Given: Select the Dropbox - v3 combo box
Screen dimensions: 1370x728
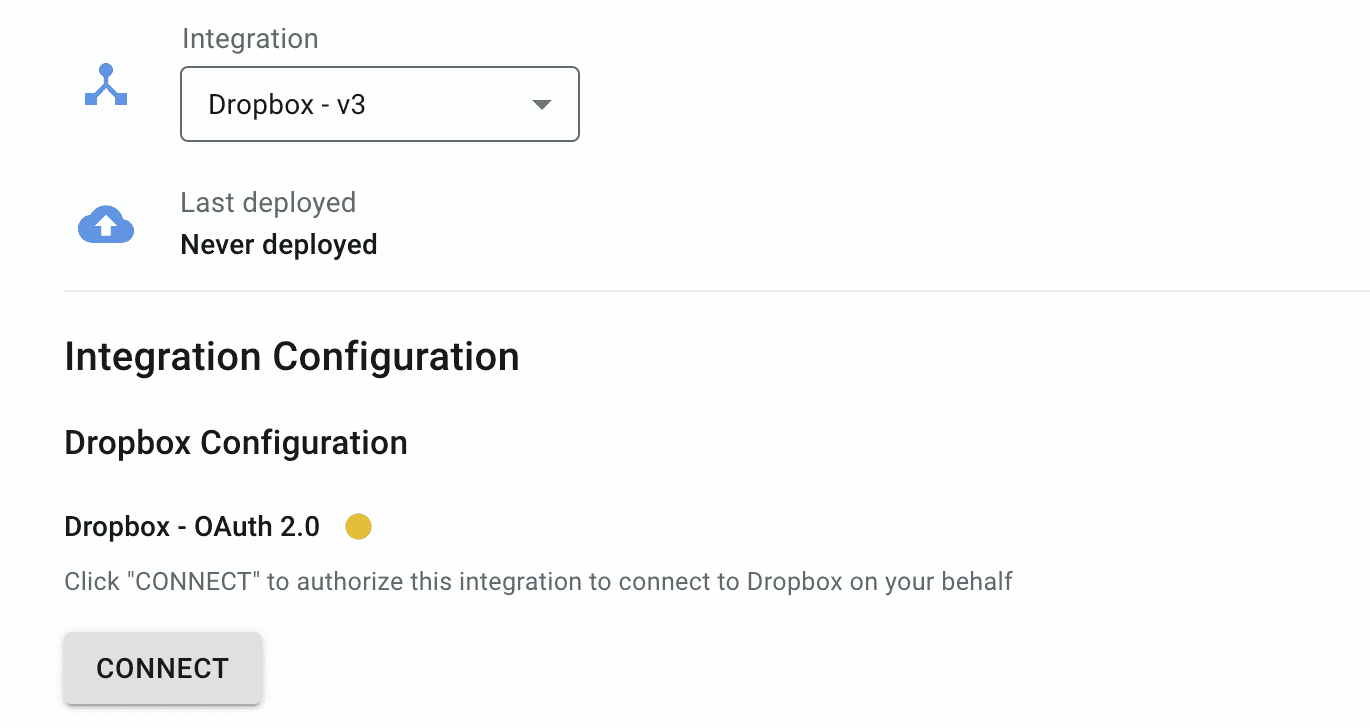Looking at the screenshot, I should pyautogui.click(x=380, y=104).
